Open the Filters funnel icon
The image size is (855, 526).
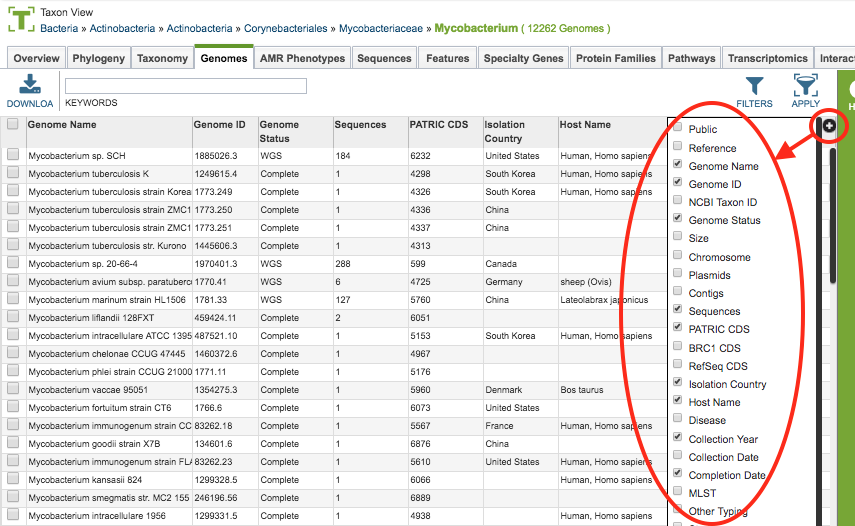click(x=755, y=87)
